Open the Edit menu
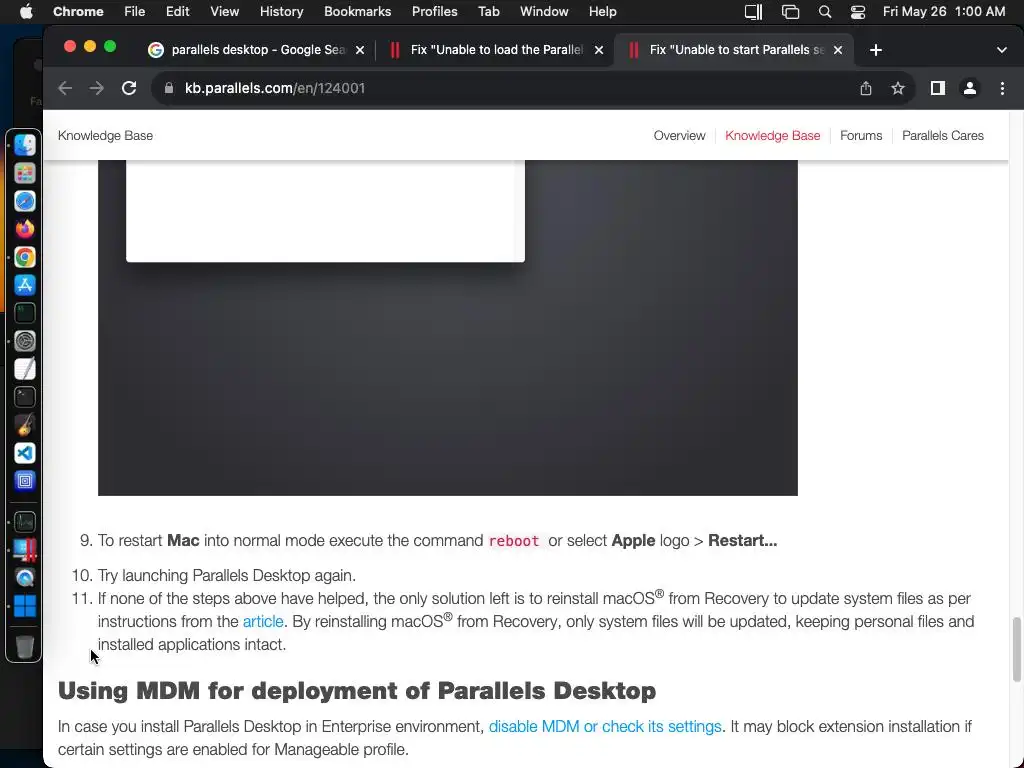 tap(178, 12)
